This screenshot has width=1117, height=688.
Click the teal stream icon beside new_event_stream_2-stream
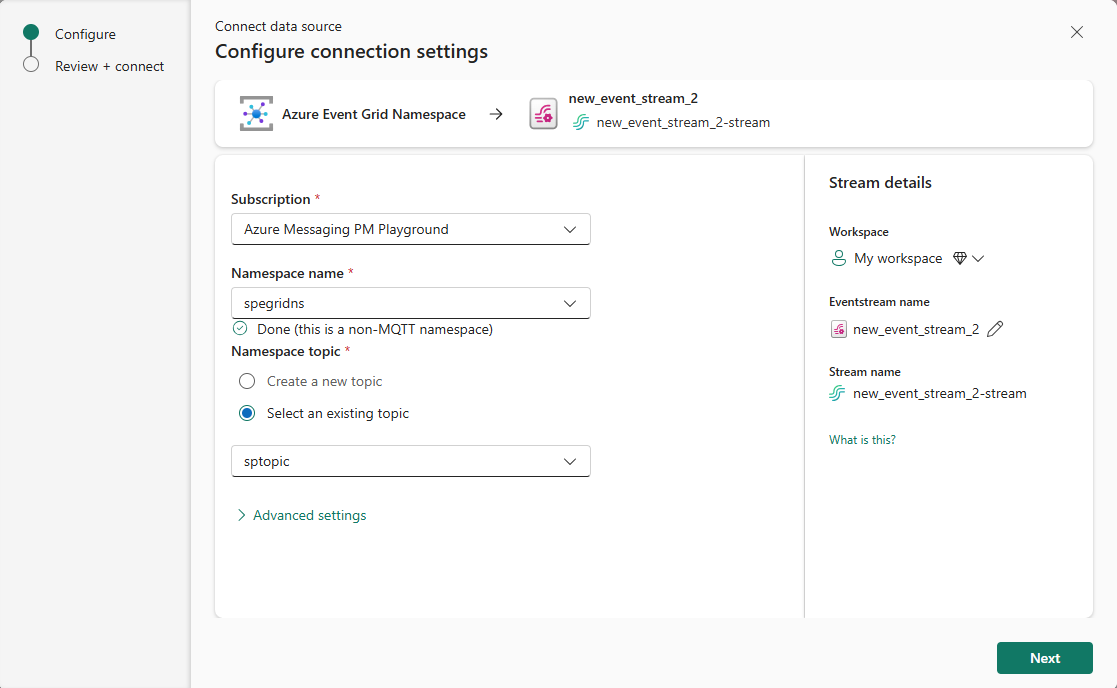tap(581, 123)
